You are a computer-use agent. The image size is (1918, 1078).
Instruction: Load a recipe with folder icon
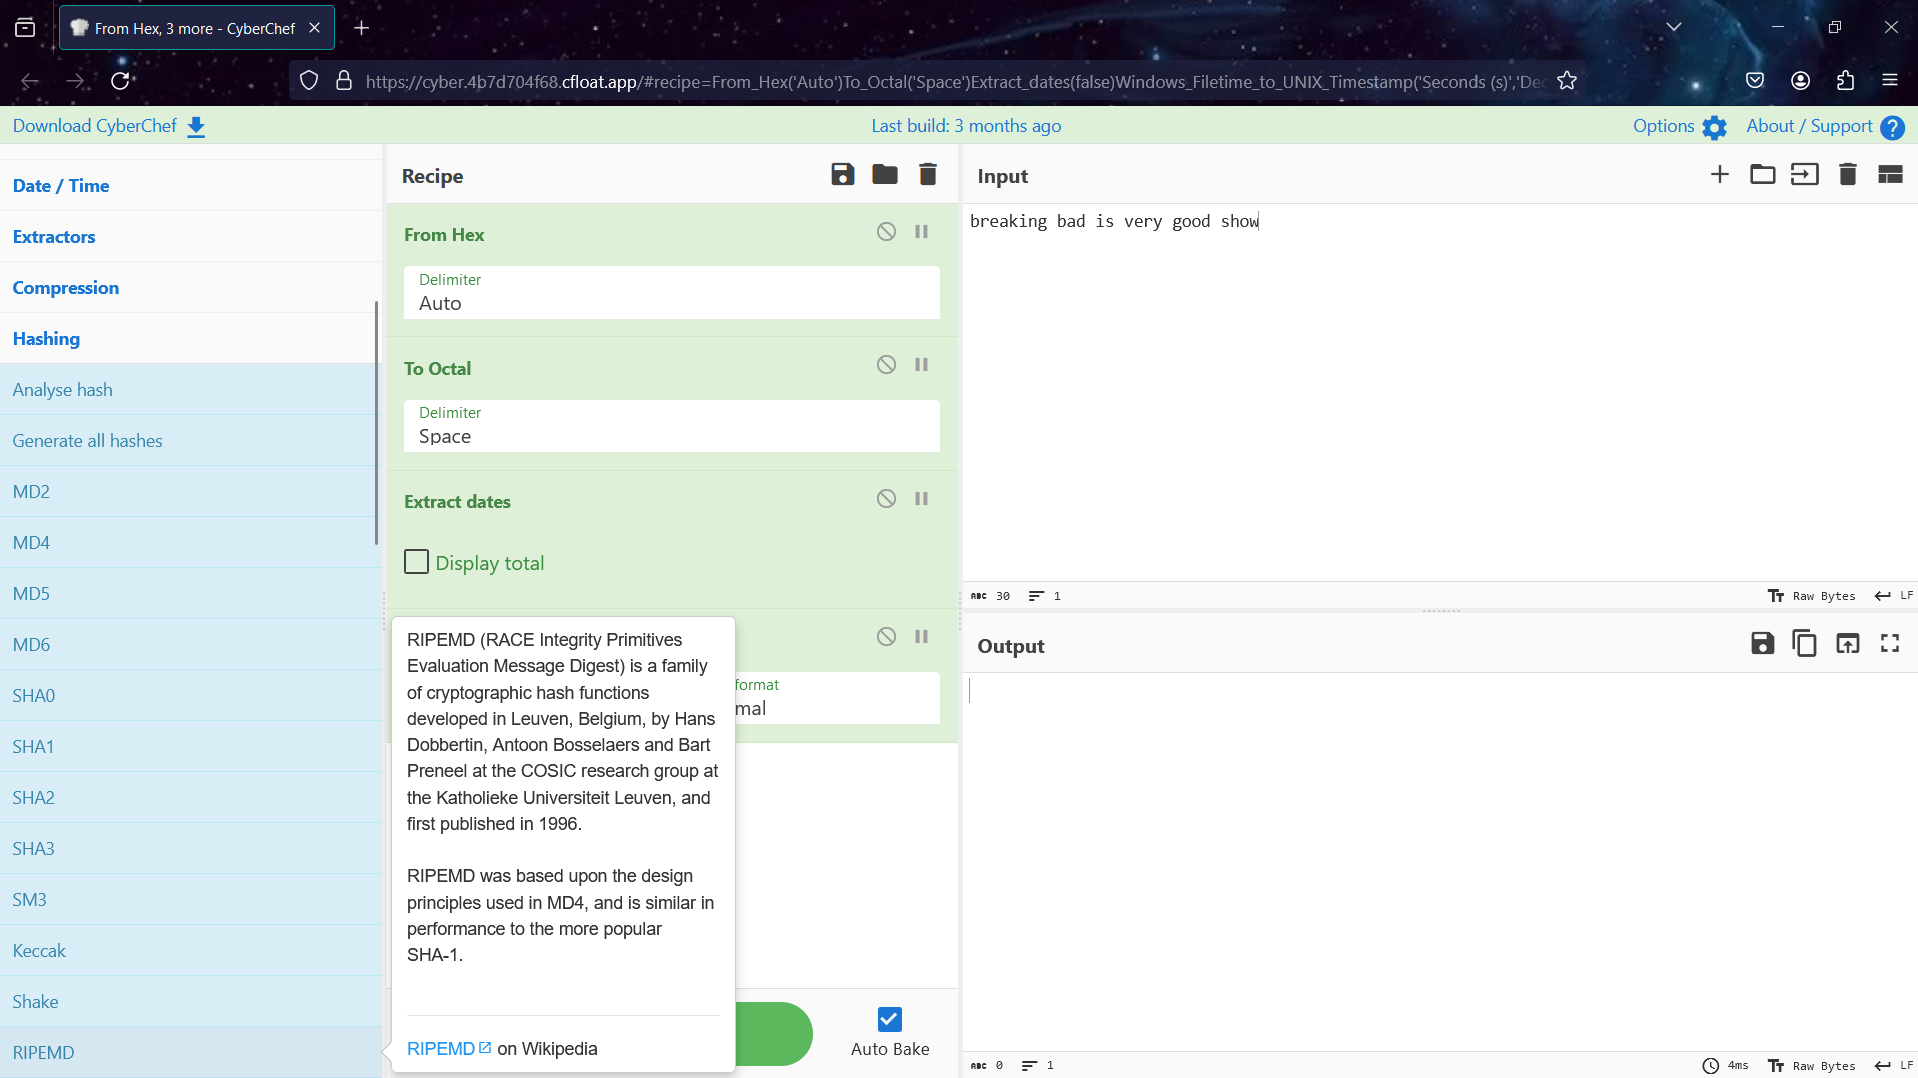(x=885, y=175)
